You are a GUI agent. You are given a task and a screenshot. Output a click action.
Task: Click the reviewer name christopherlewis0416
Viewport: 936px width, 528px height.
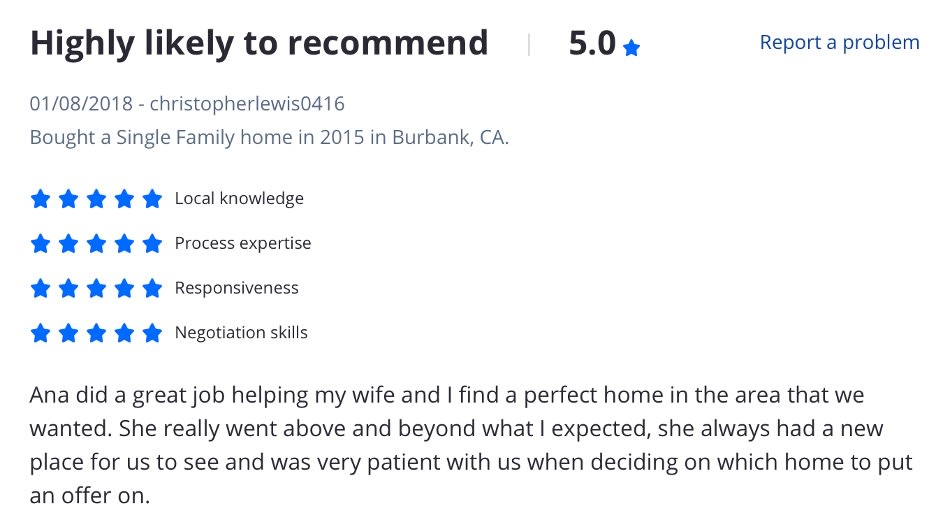tap(247, 104)
